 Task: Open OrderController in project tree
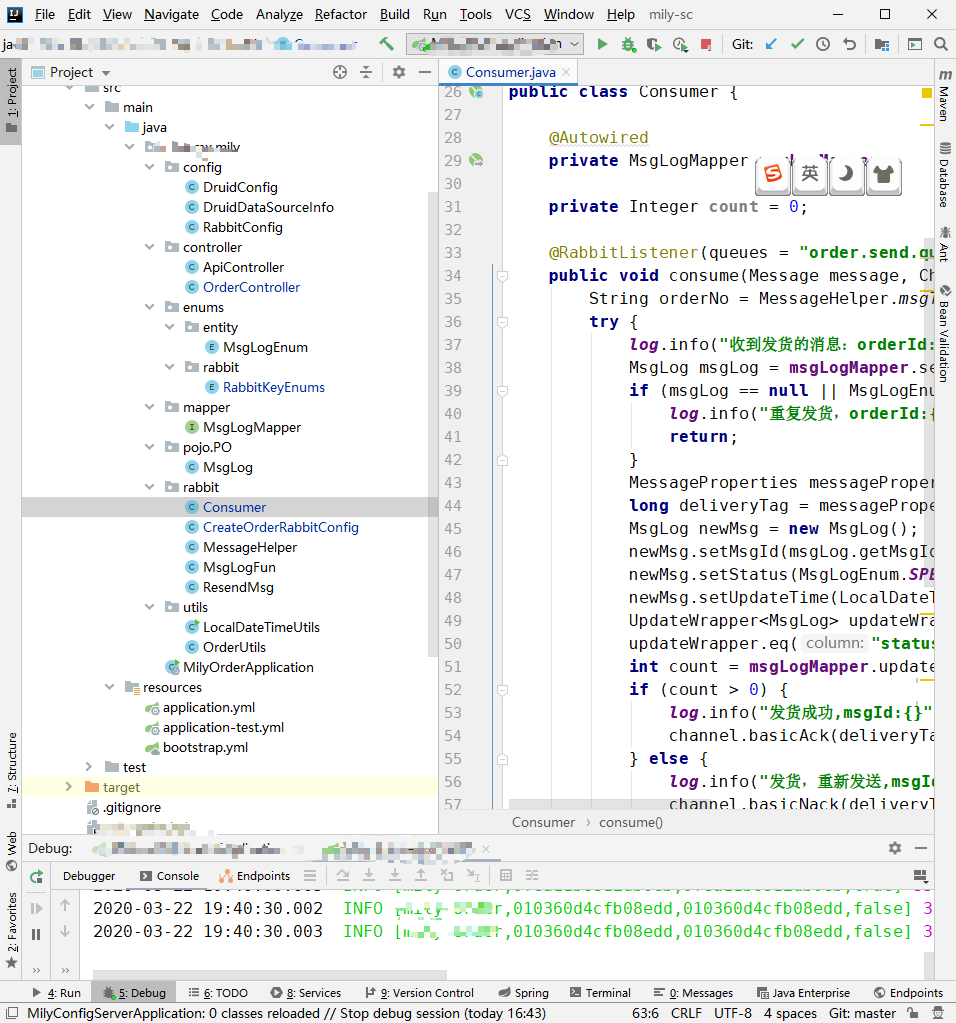[x=251, y=287]
